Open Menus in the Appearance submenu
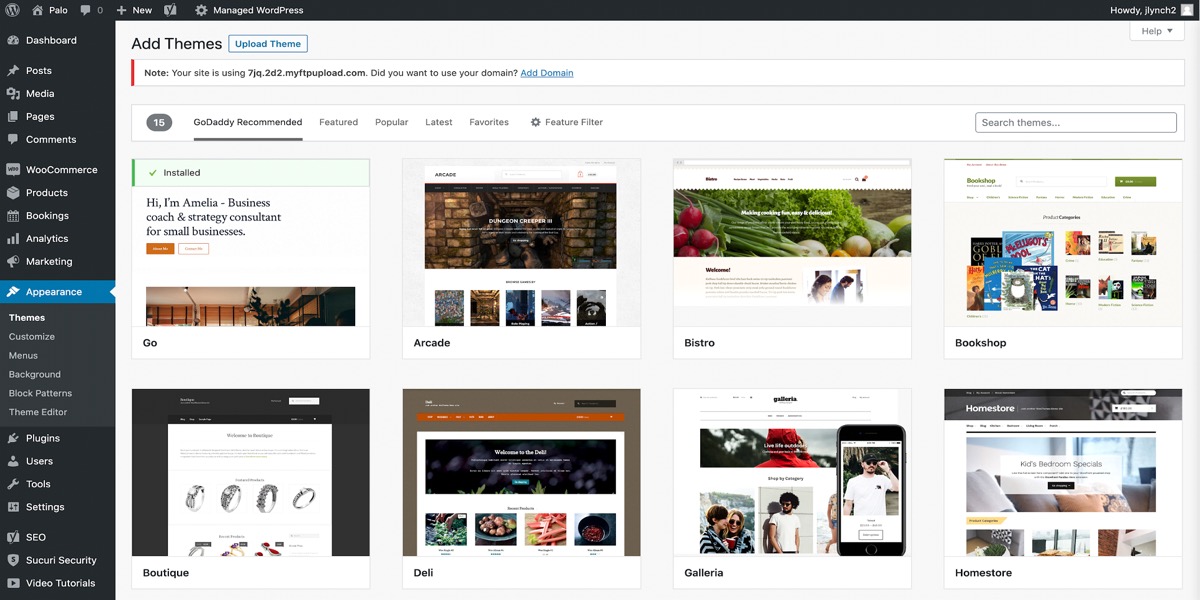The height and width of the screenshot is (600, 1200). point(23,356)
